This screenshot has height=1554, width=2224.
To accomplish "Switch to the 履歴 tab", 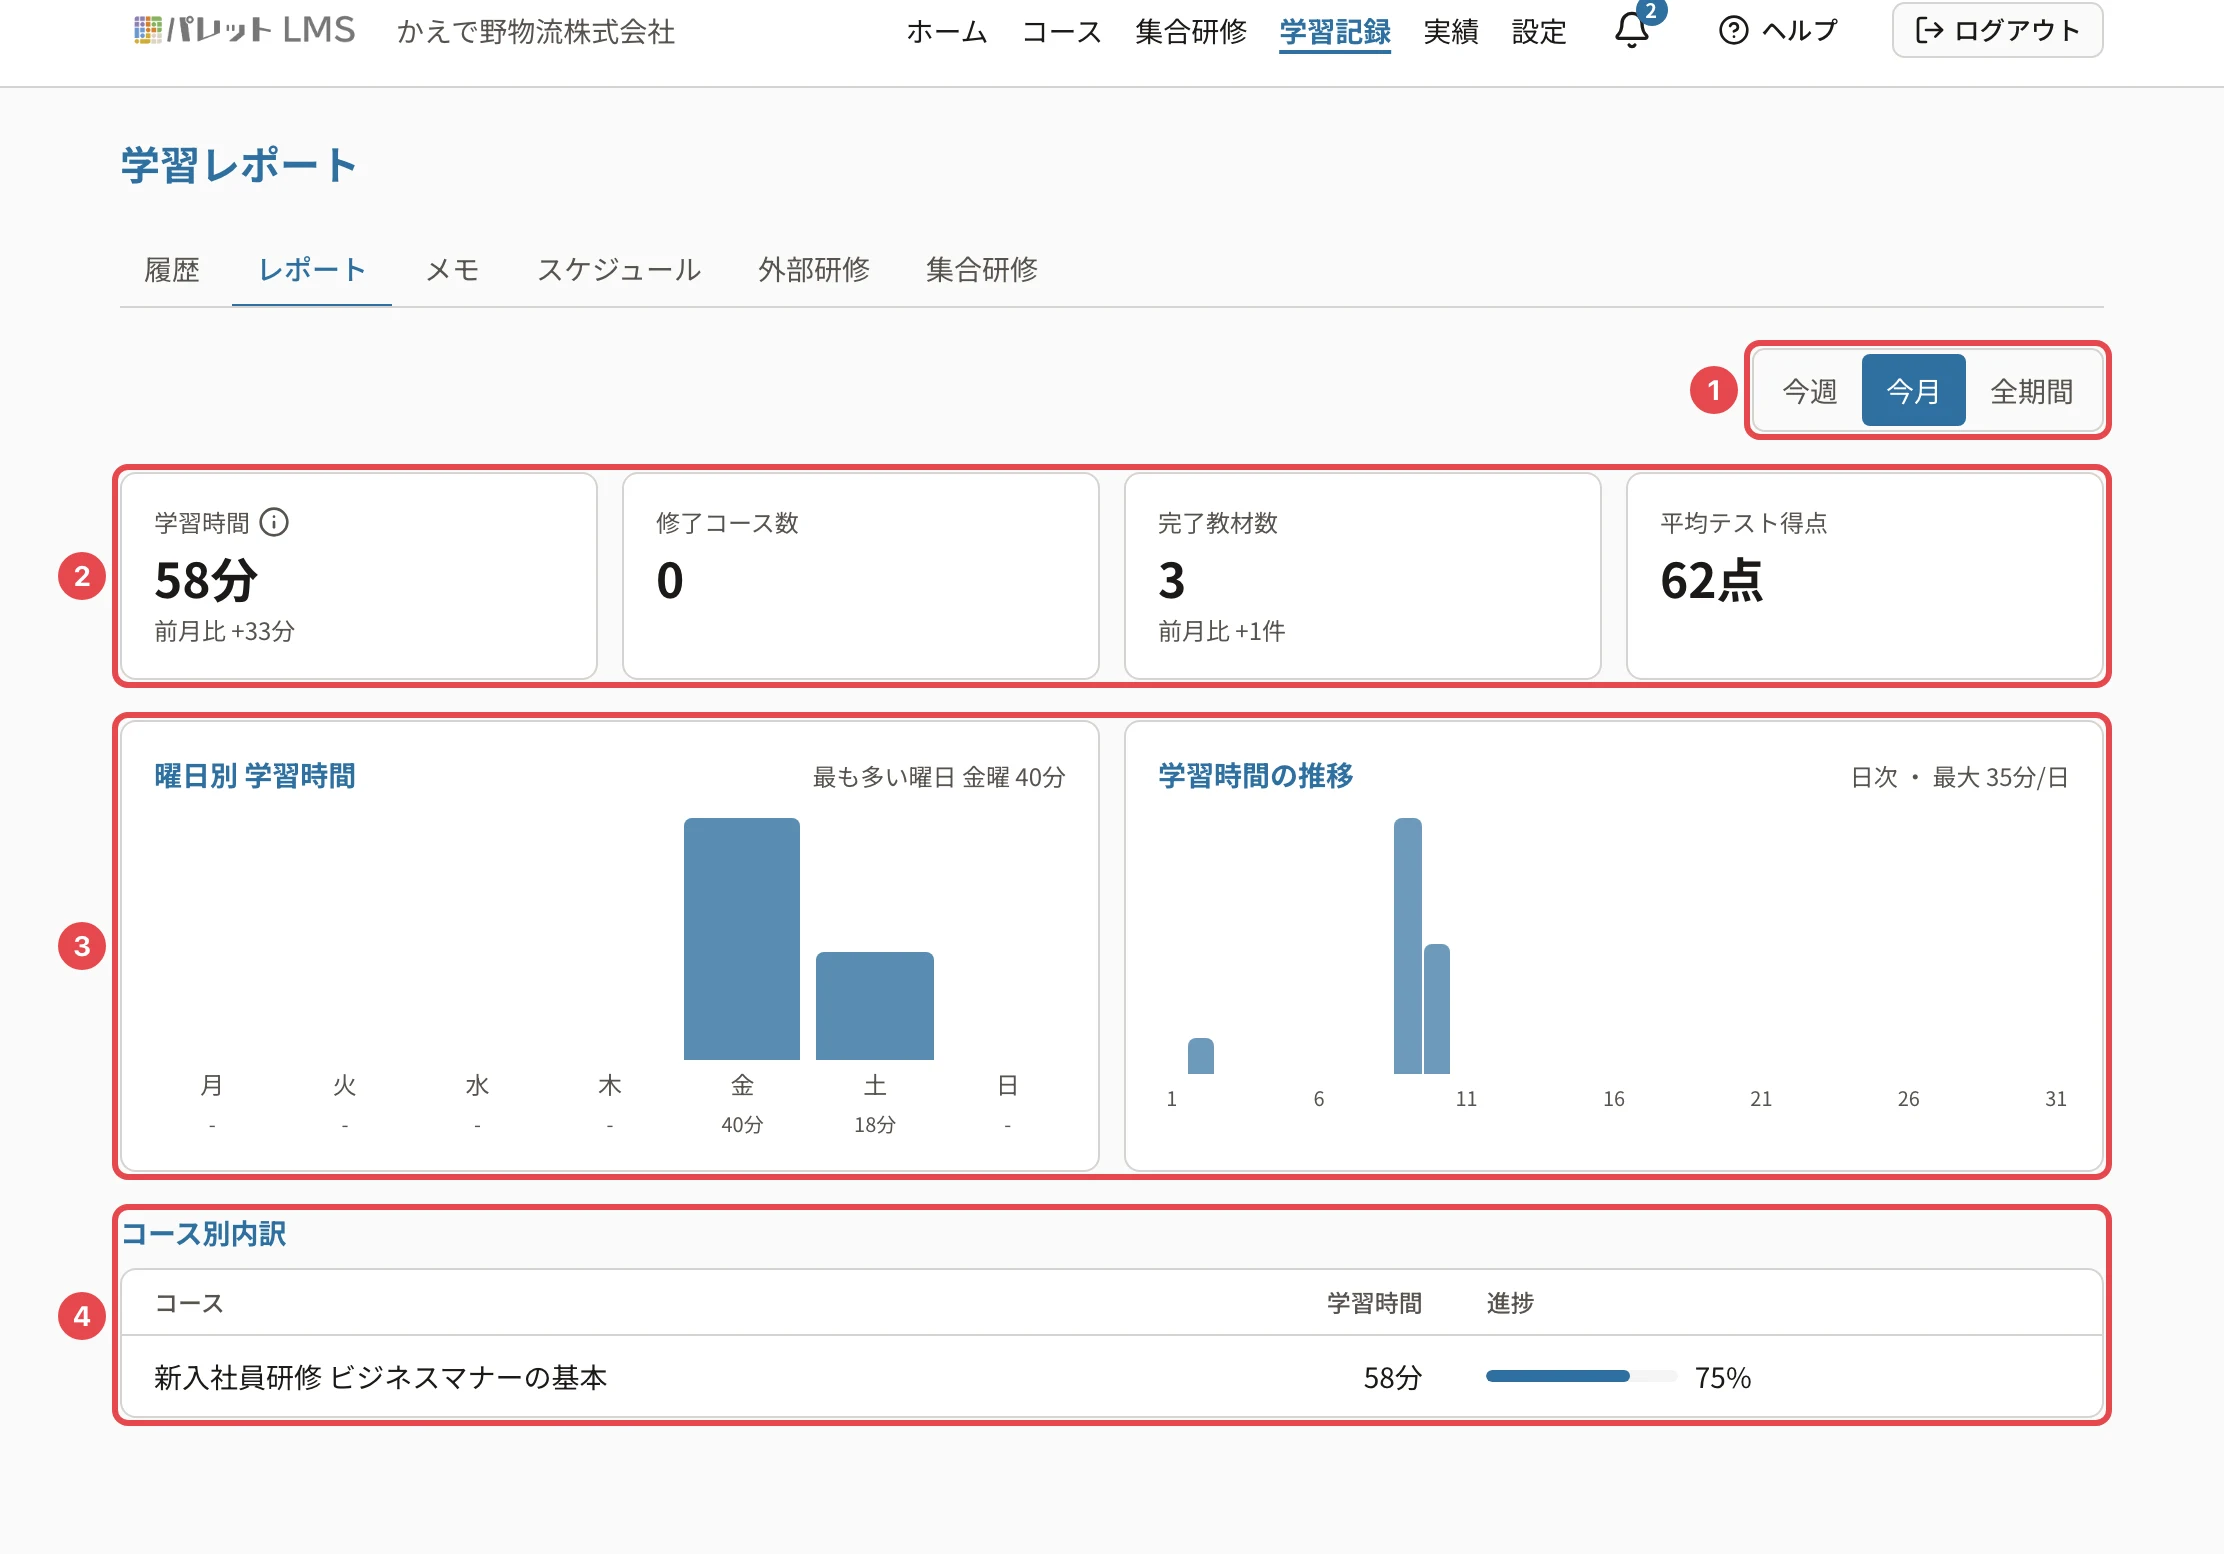I will [x=172, y=270].
